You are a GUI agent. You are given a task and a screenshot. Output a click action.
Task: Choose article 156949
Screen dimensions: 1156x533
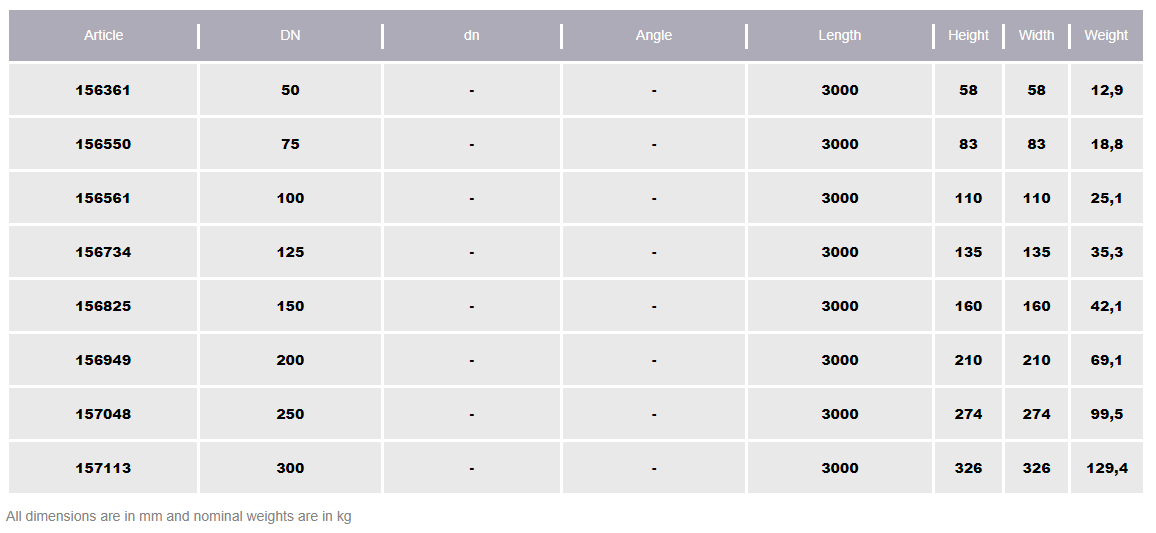[x=103, y=360]
